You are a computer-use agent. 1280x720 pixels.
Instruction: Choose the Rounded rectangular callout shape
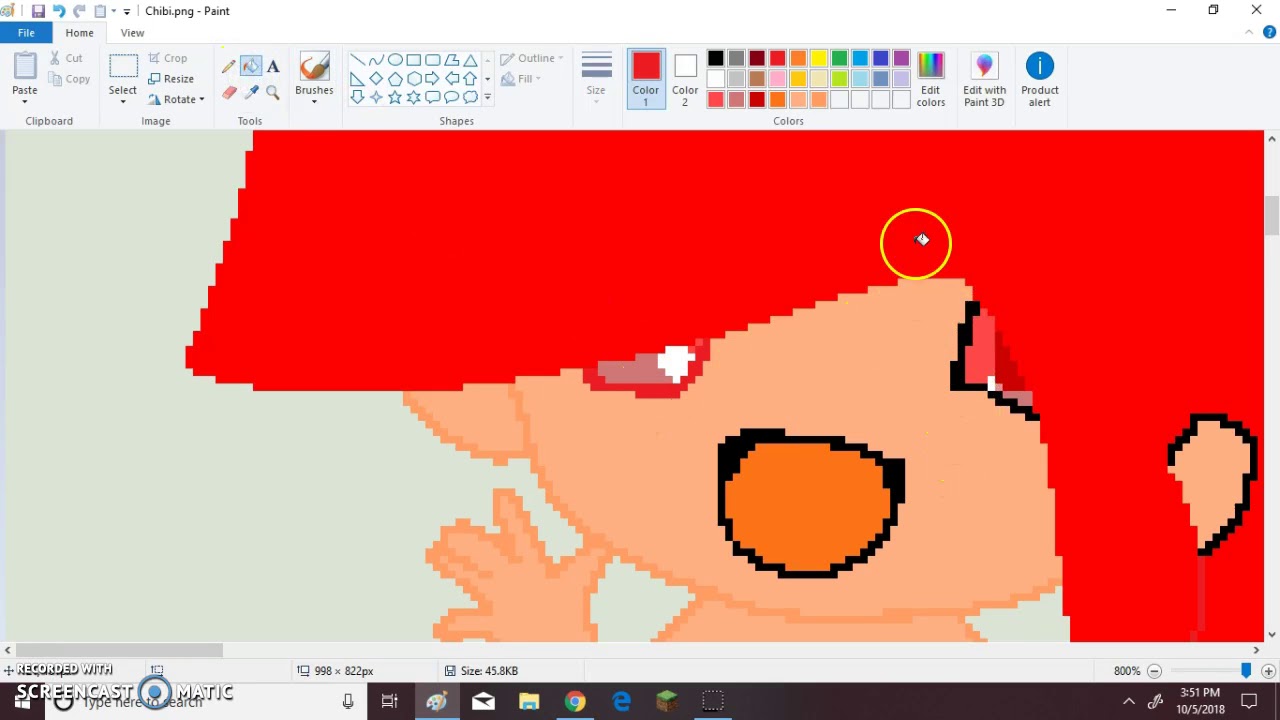(433, 97)
